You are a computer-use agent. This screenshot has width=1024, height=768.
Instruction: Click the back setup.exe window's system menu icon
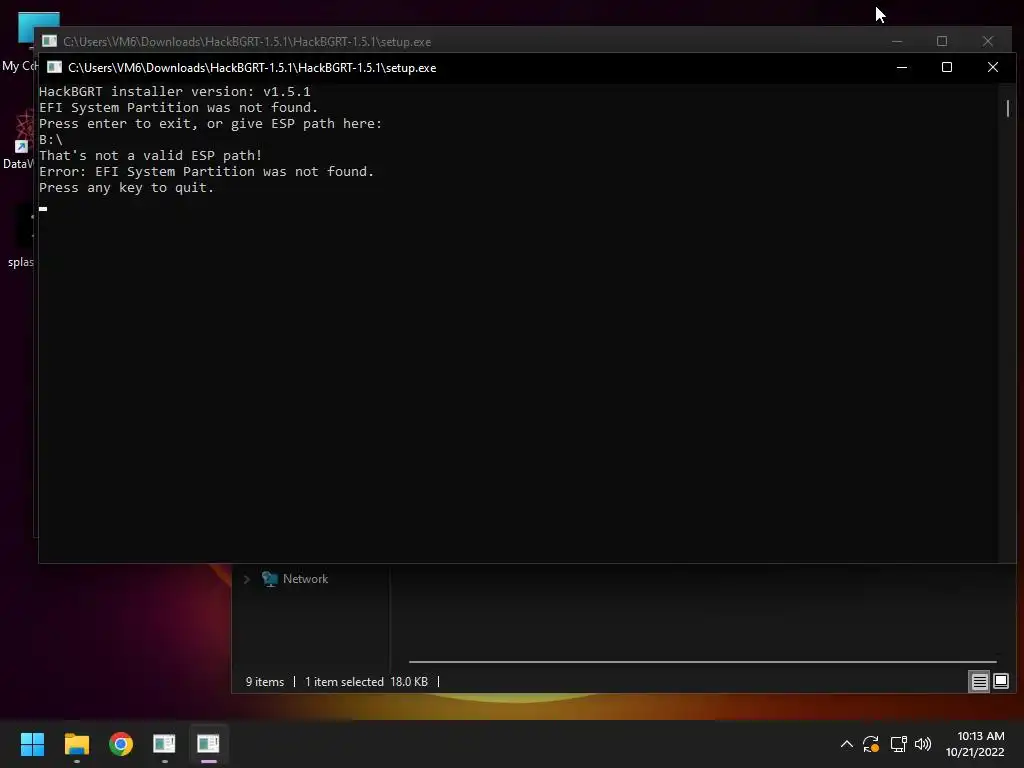49,41
